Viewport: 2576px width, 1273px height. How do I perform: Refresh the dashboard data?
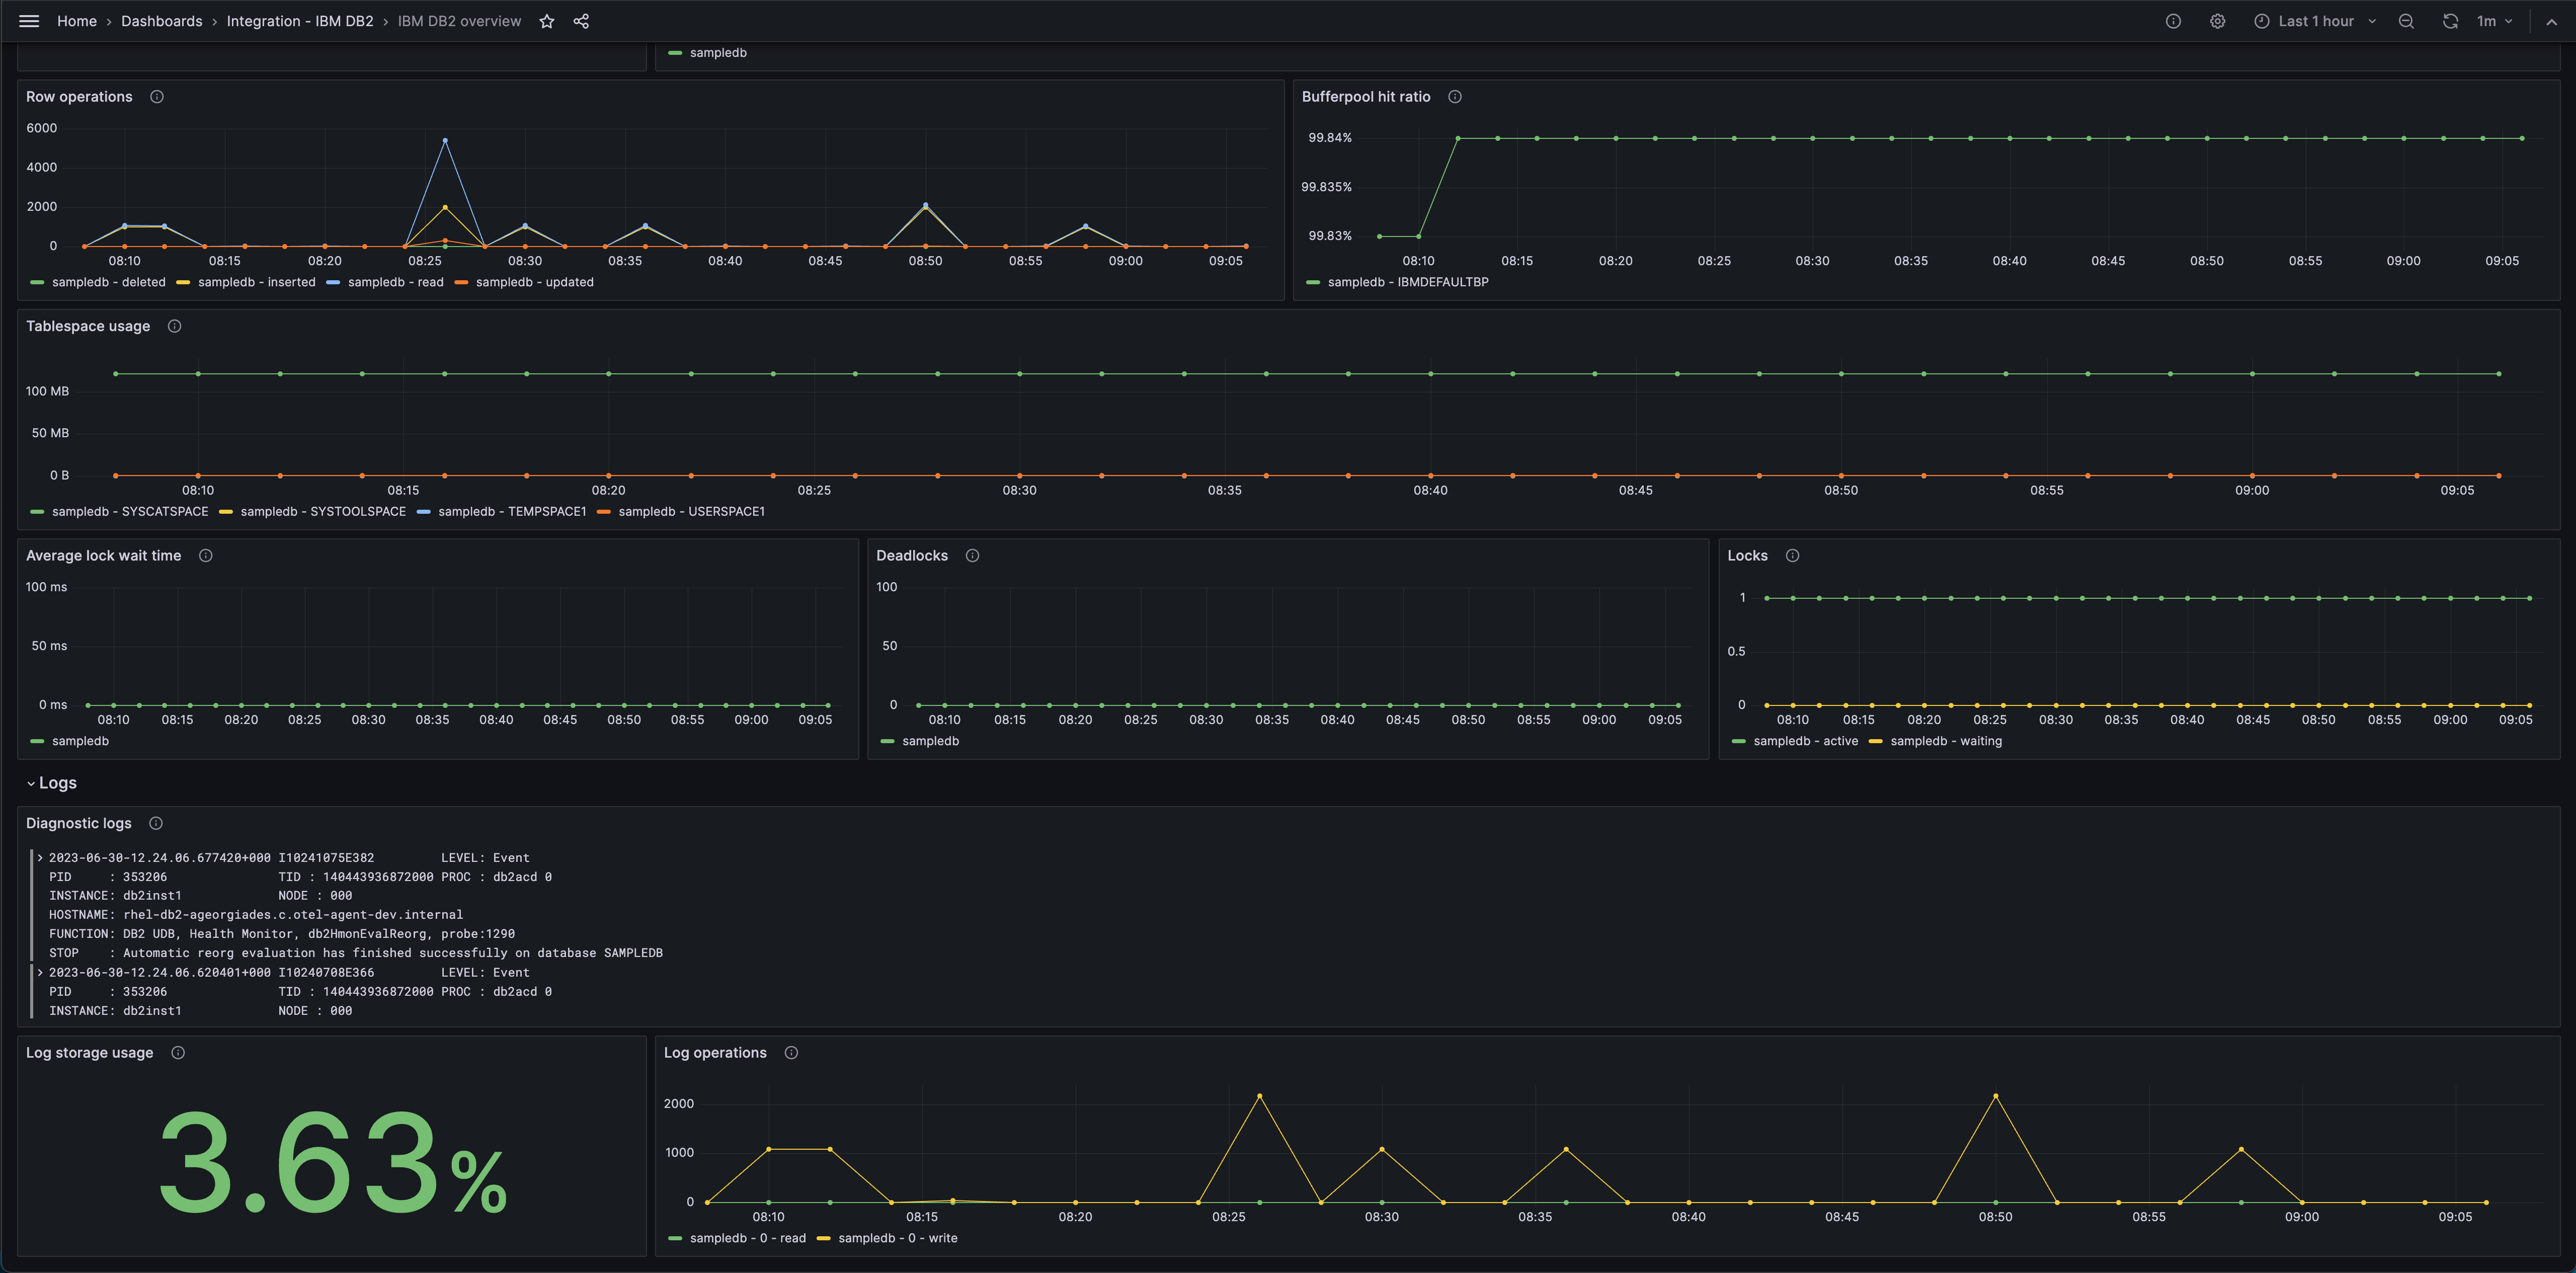2450,20
